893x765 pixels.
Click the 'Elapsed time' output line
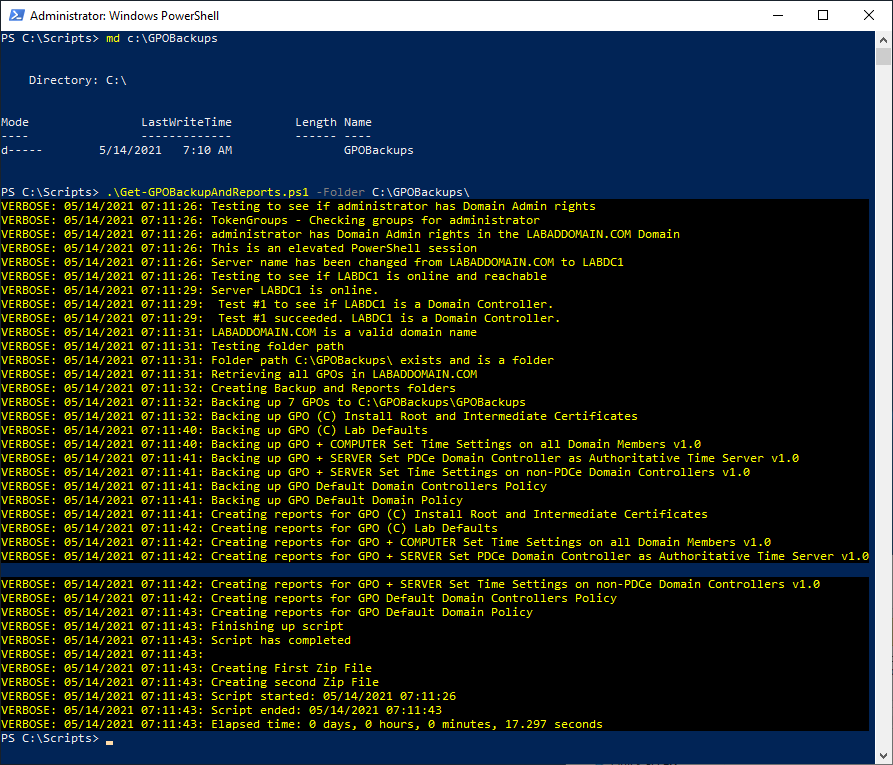[406, 724]
